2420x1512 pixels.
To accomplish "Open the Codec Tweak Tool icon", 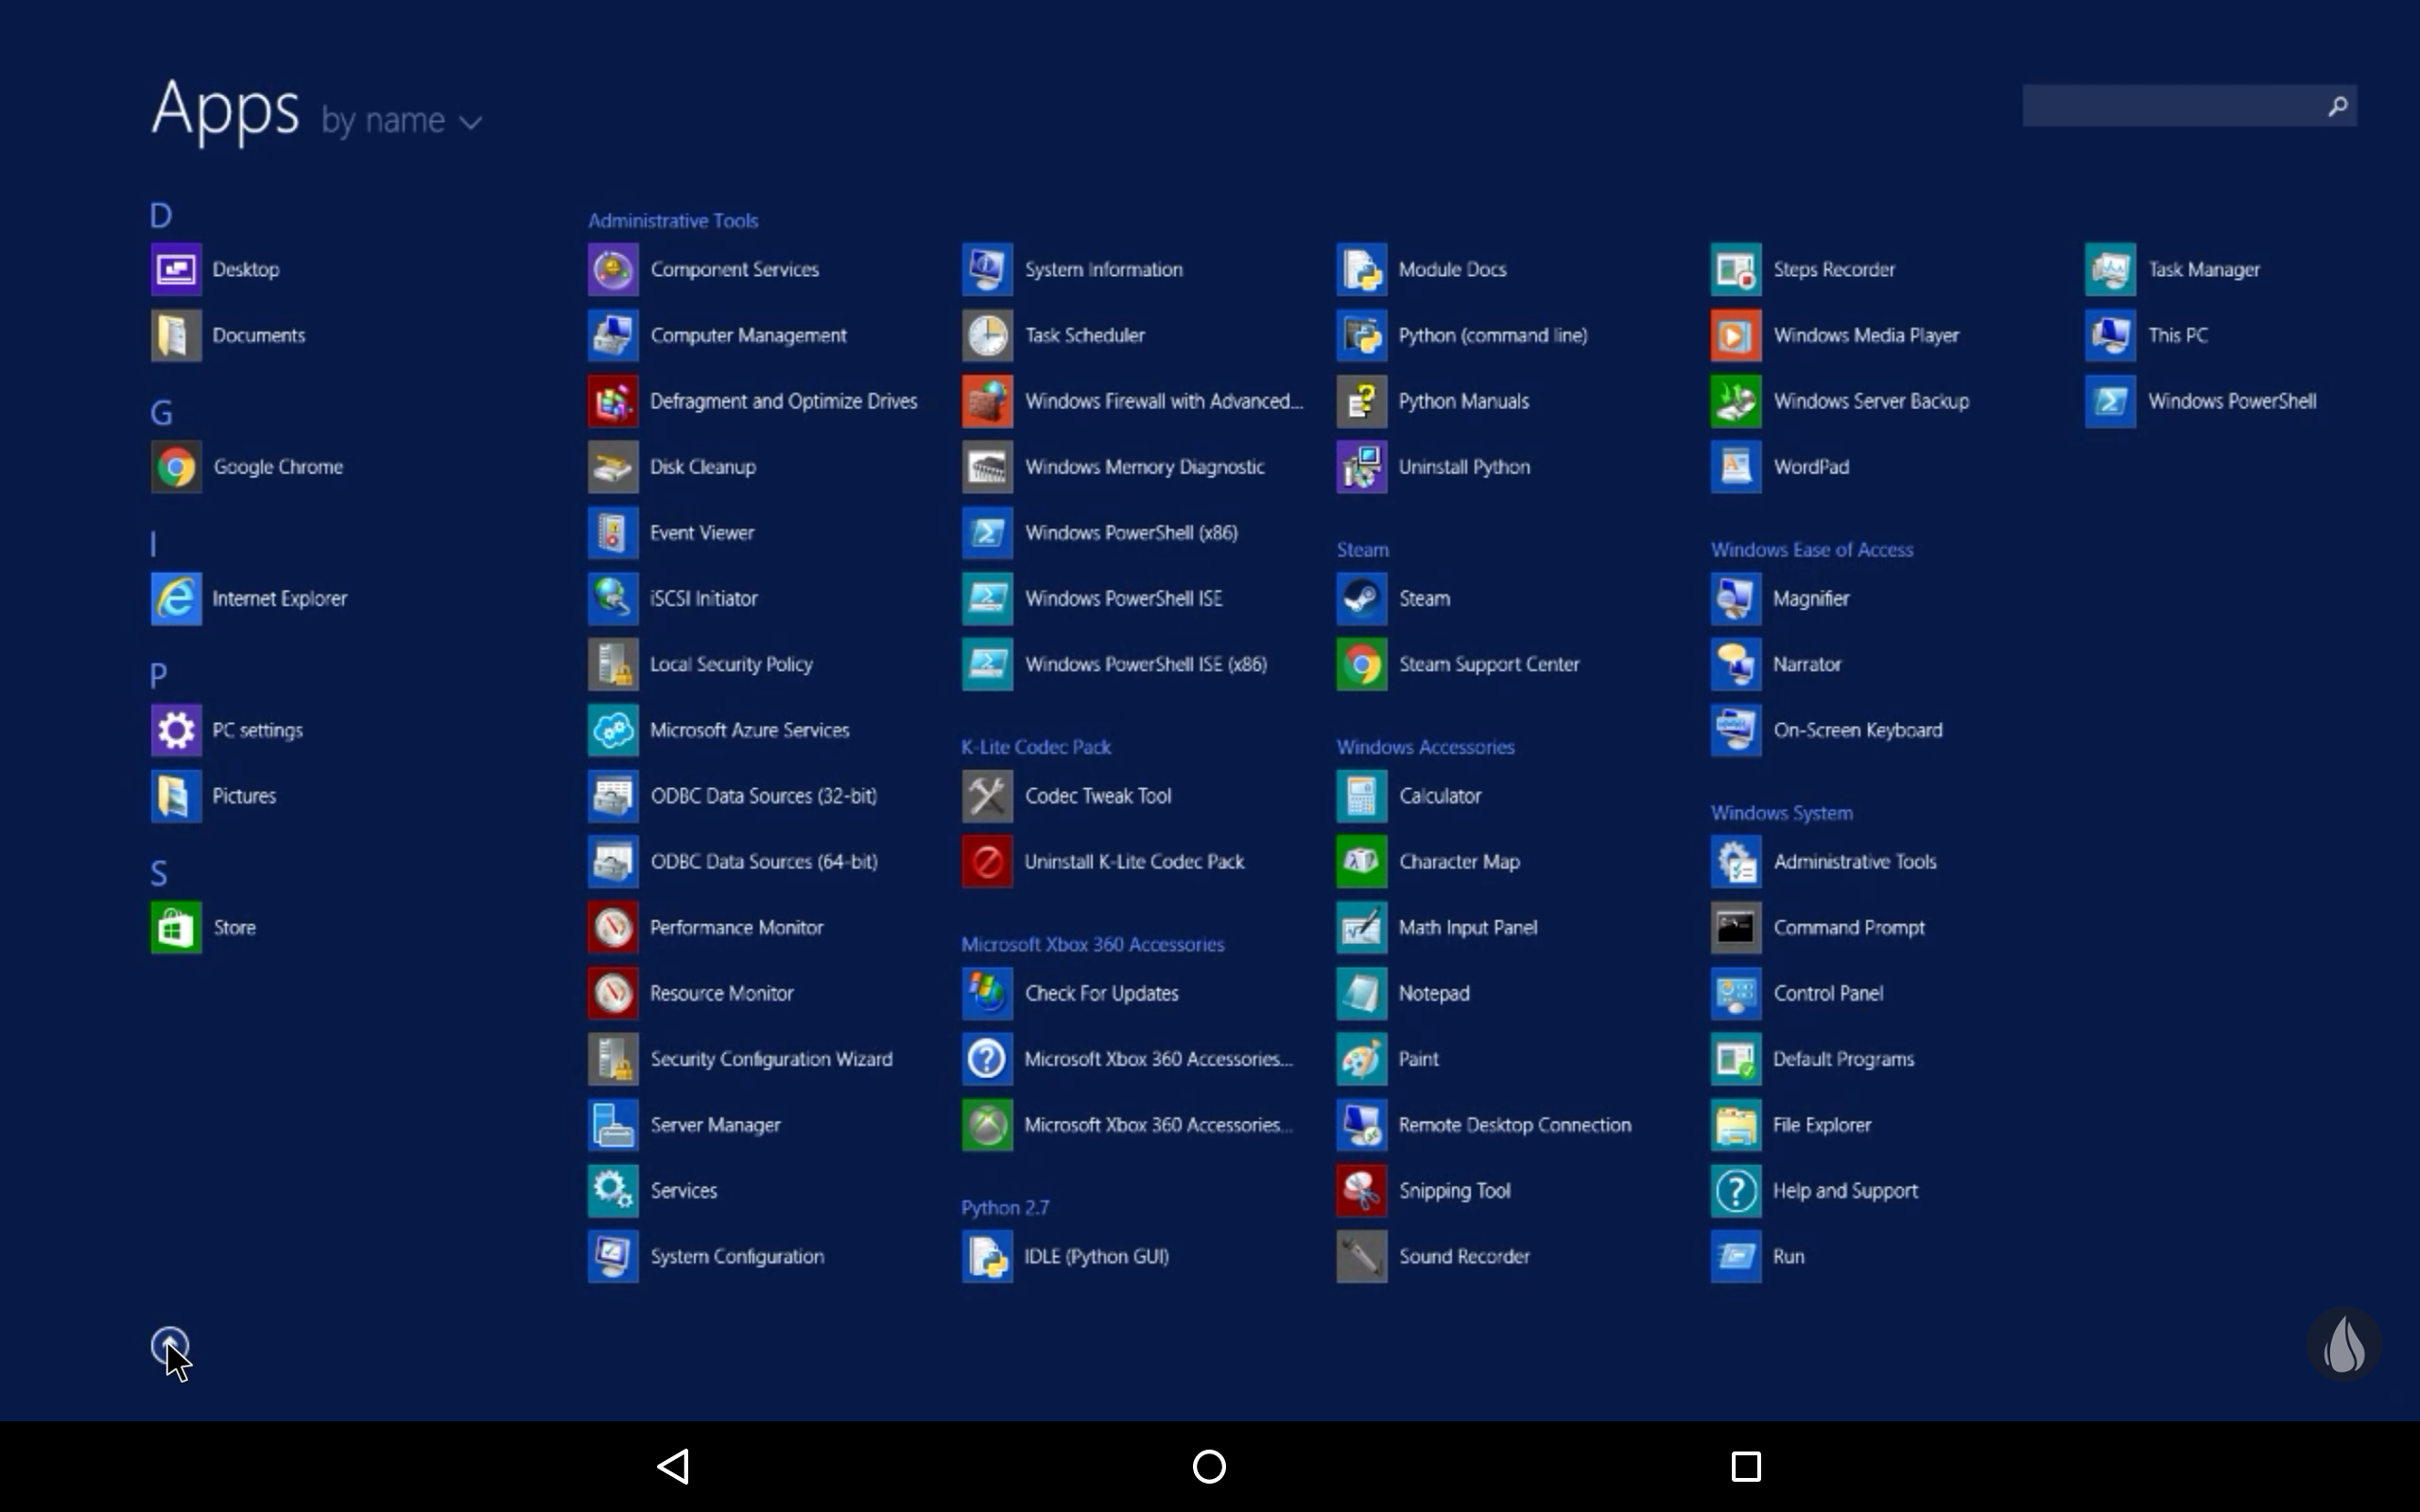I will [x=987, y=796].
